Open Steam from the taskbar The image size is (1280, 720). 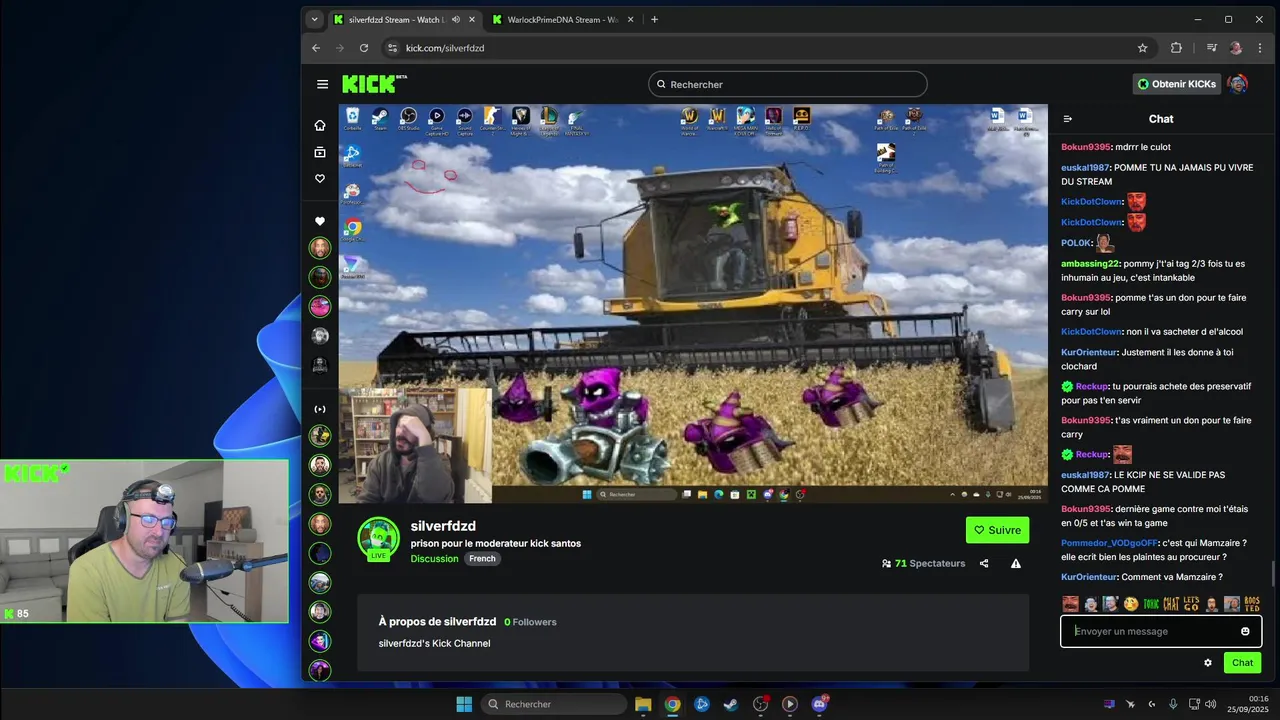(x=731, y=704)
